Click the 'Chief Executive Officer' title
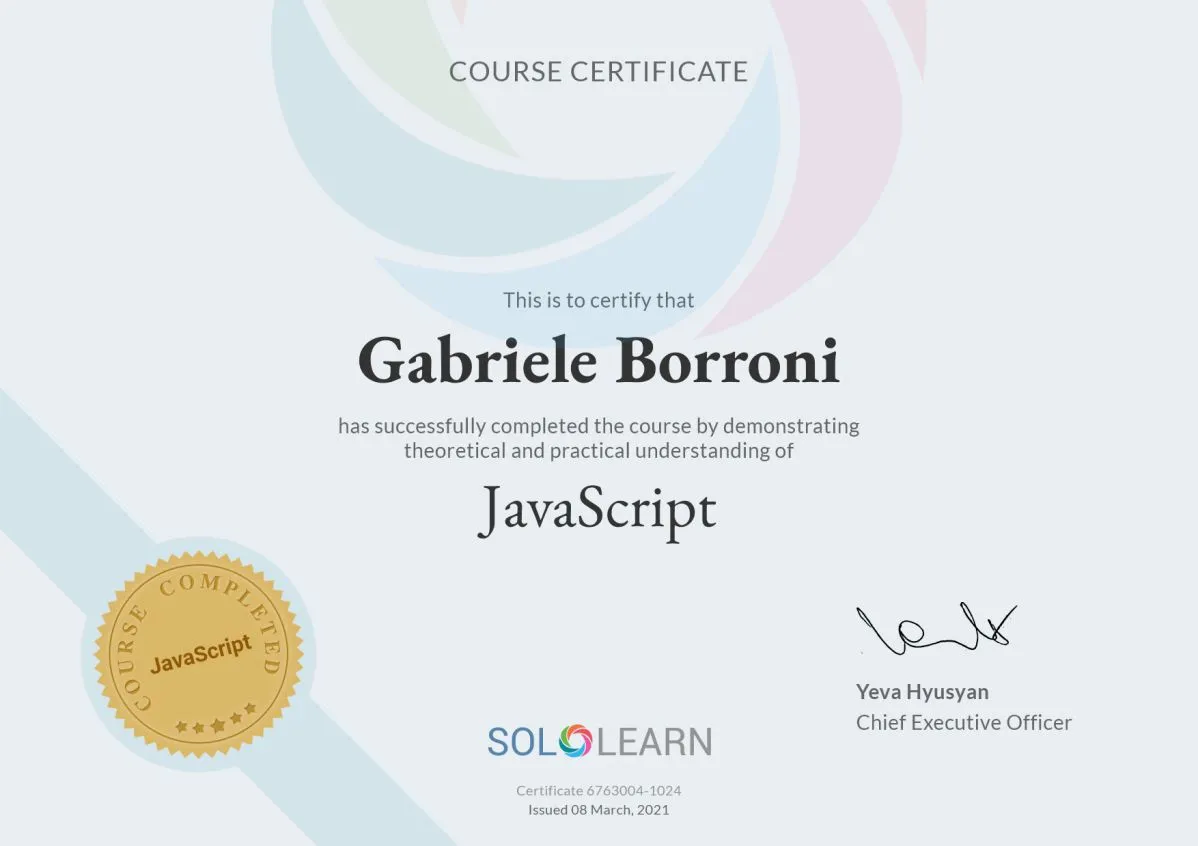 963,722
